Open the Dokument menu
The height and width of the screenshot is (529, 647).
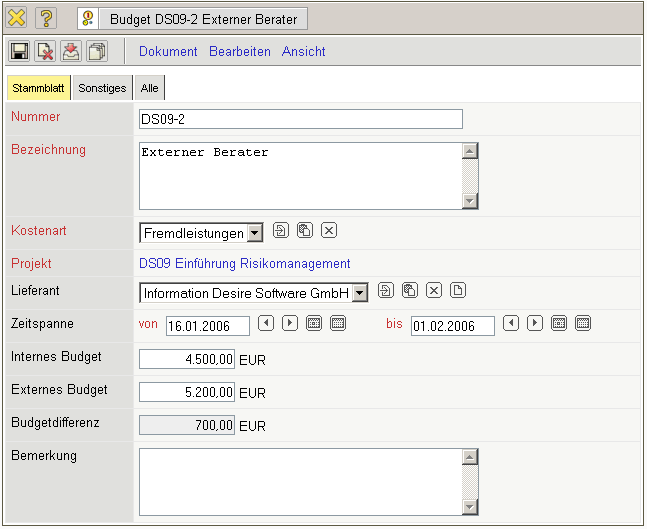(168, 51)
